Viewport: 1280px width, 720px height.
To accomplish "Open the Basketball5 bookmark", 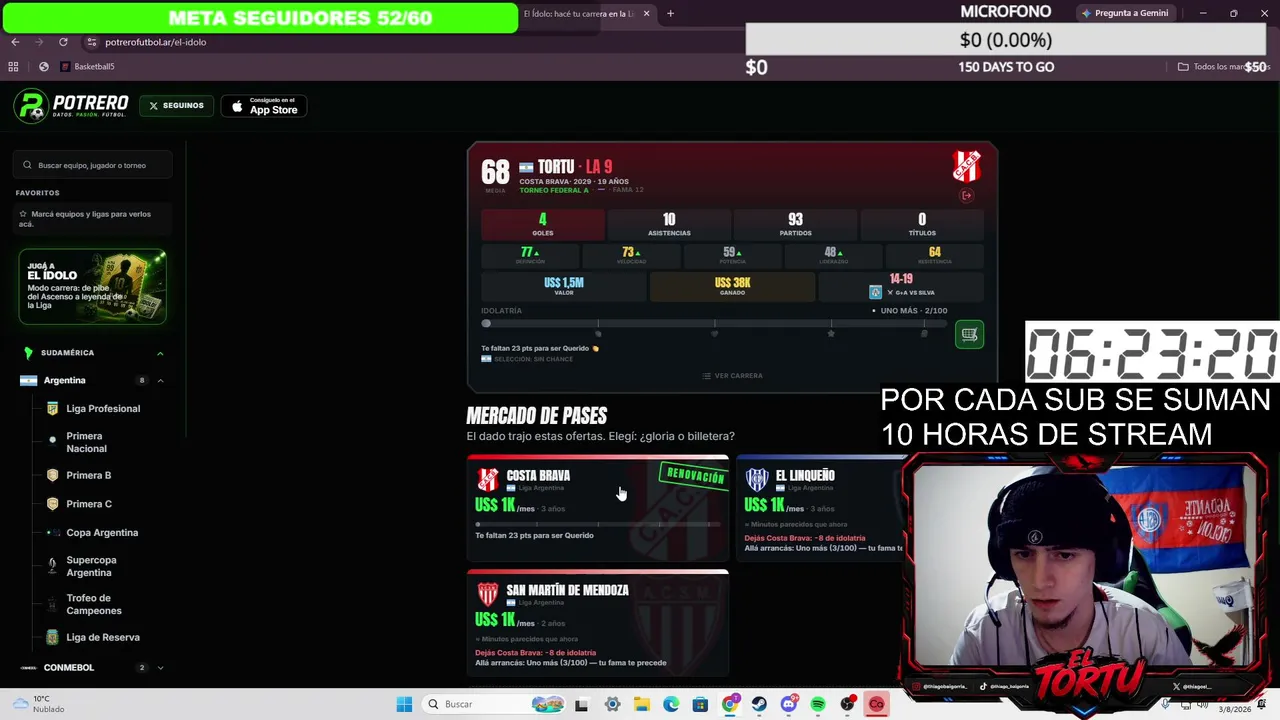I will (x=87, y=67).
